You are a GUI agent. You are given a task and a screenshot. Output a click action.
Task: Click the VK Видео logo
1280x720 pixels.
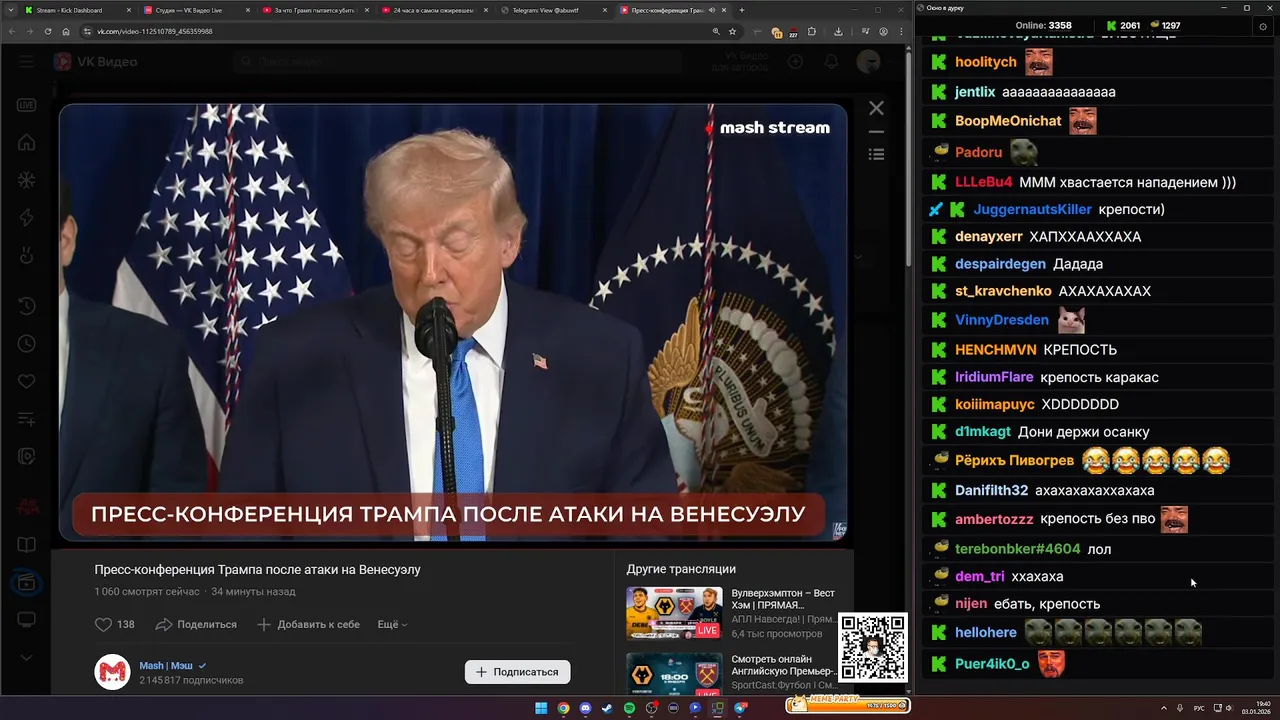[95, 62]
